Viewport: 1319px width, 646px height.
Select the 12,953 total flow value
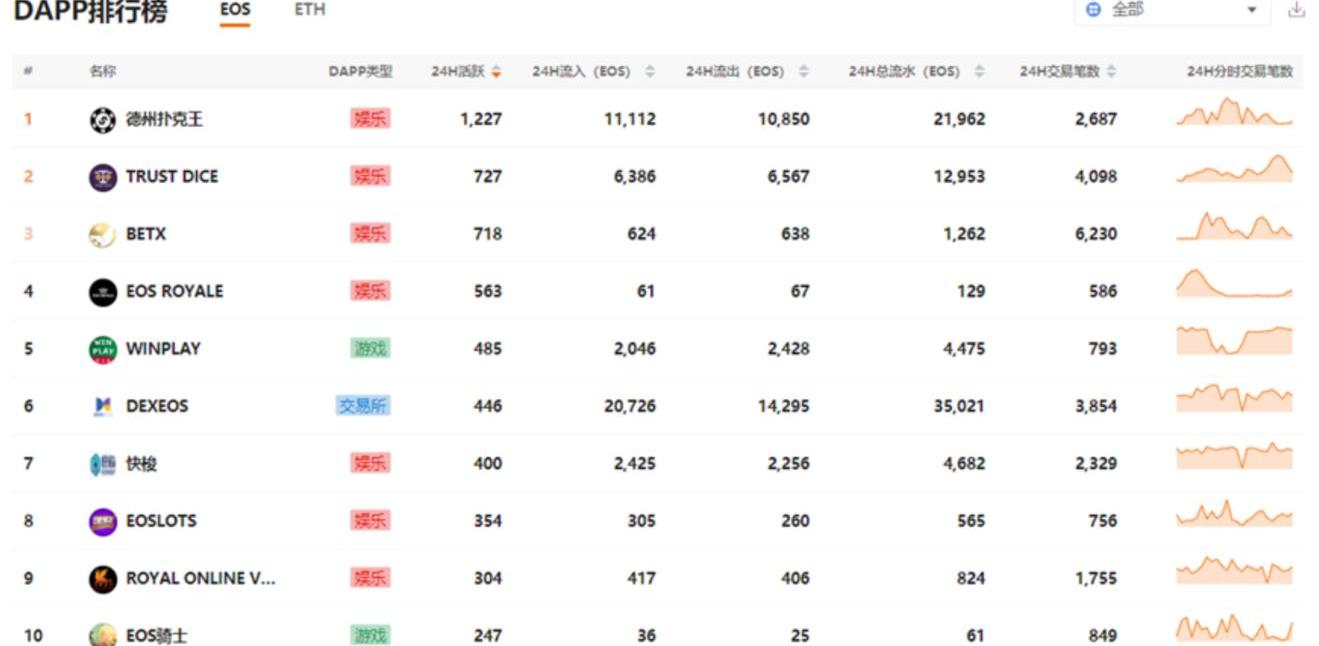click(959, 177)
